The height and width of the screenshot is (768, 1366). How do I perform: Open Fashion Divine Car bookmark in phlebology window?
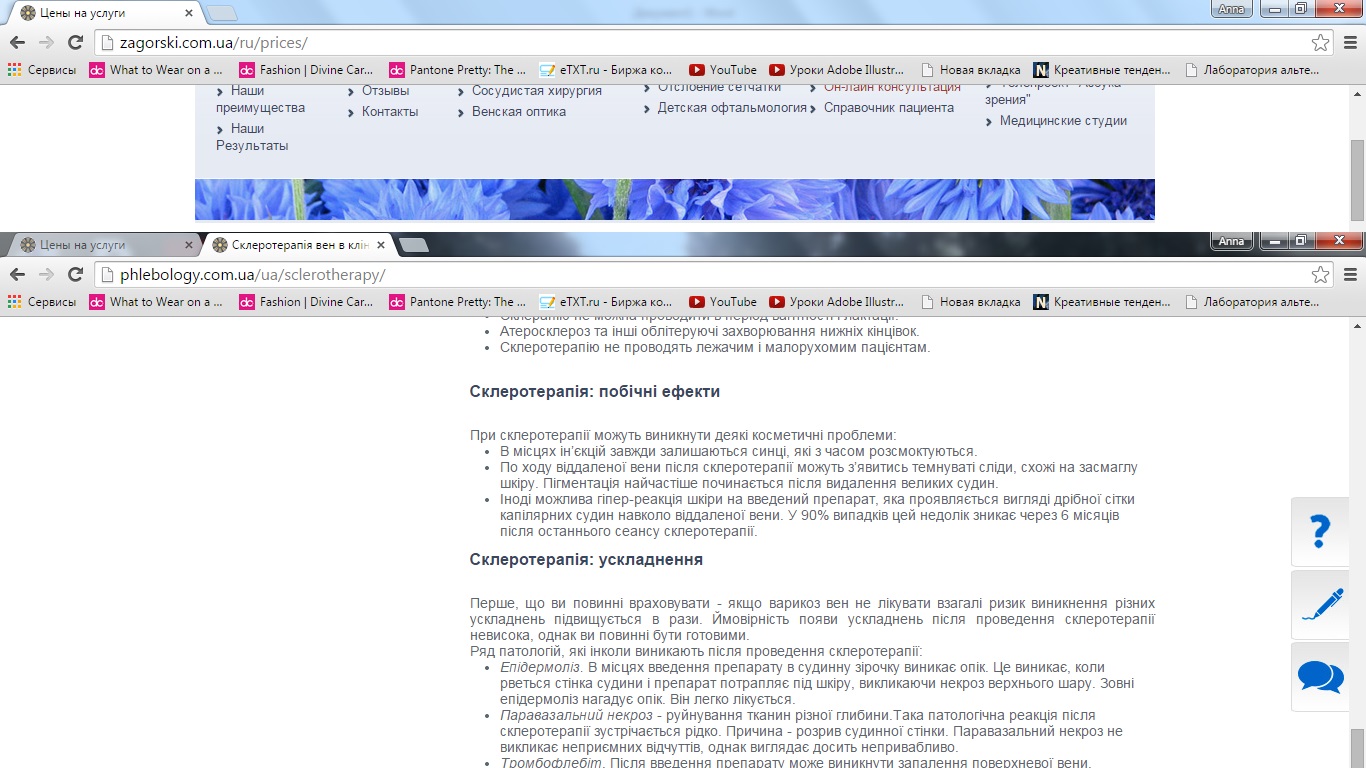click(306, 302)
